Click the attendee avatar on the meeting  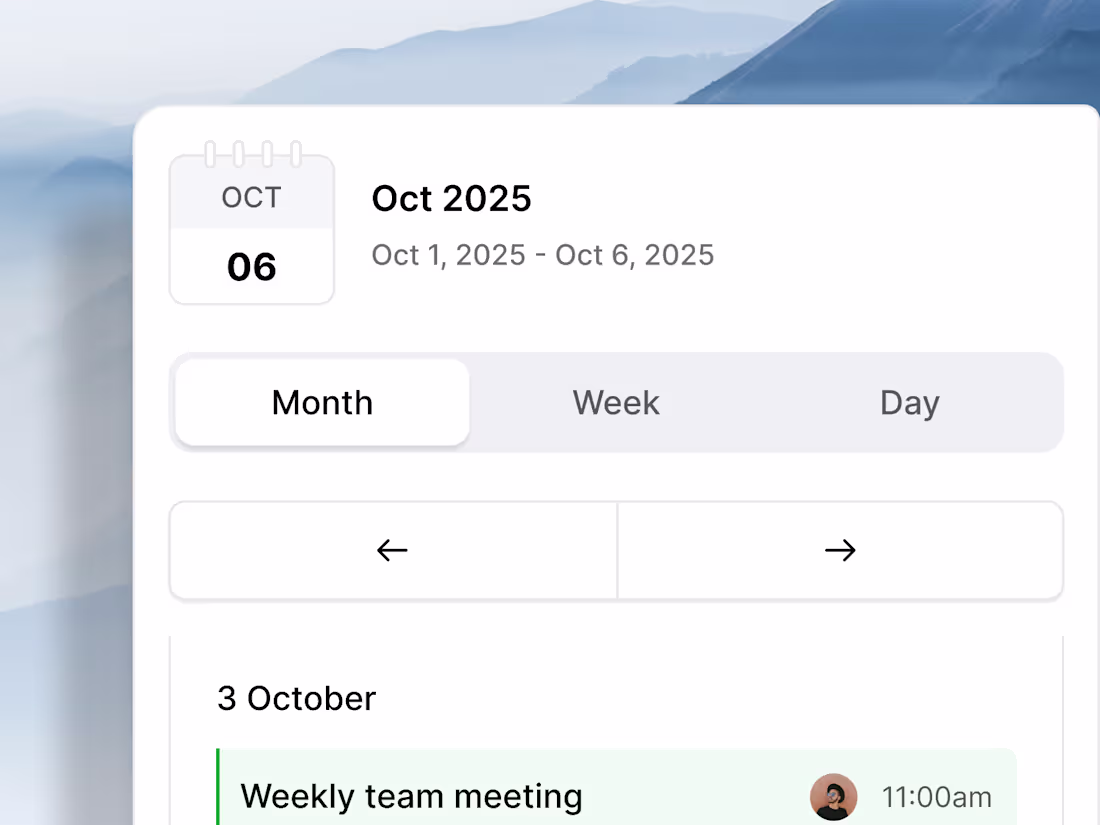click(833, 797)
